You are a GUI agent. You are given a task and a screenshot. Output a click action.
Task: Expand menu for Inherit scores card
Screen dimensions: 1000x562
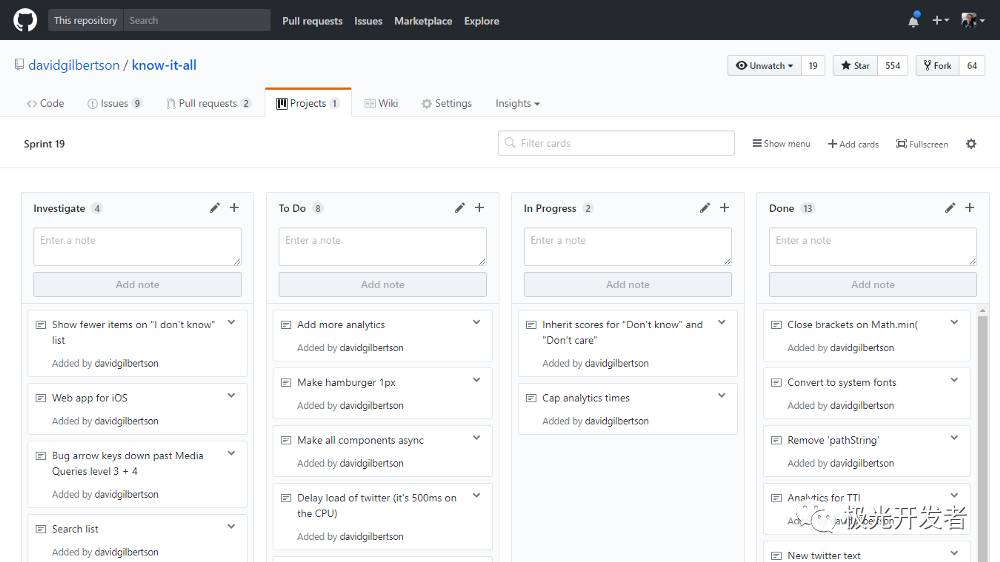point(722,323)
